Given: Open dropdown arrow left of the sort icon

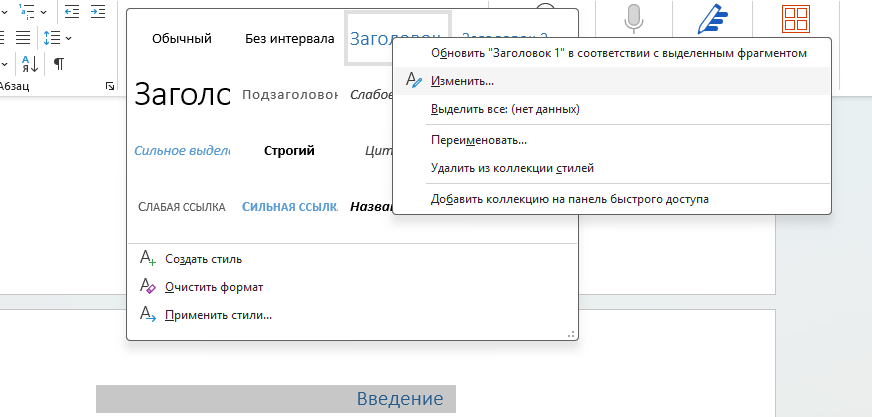Looking at the screenshot, I should pyautogui.click(x=4, y=64).
